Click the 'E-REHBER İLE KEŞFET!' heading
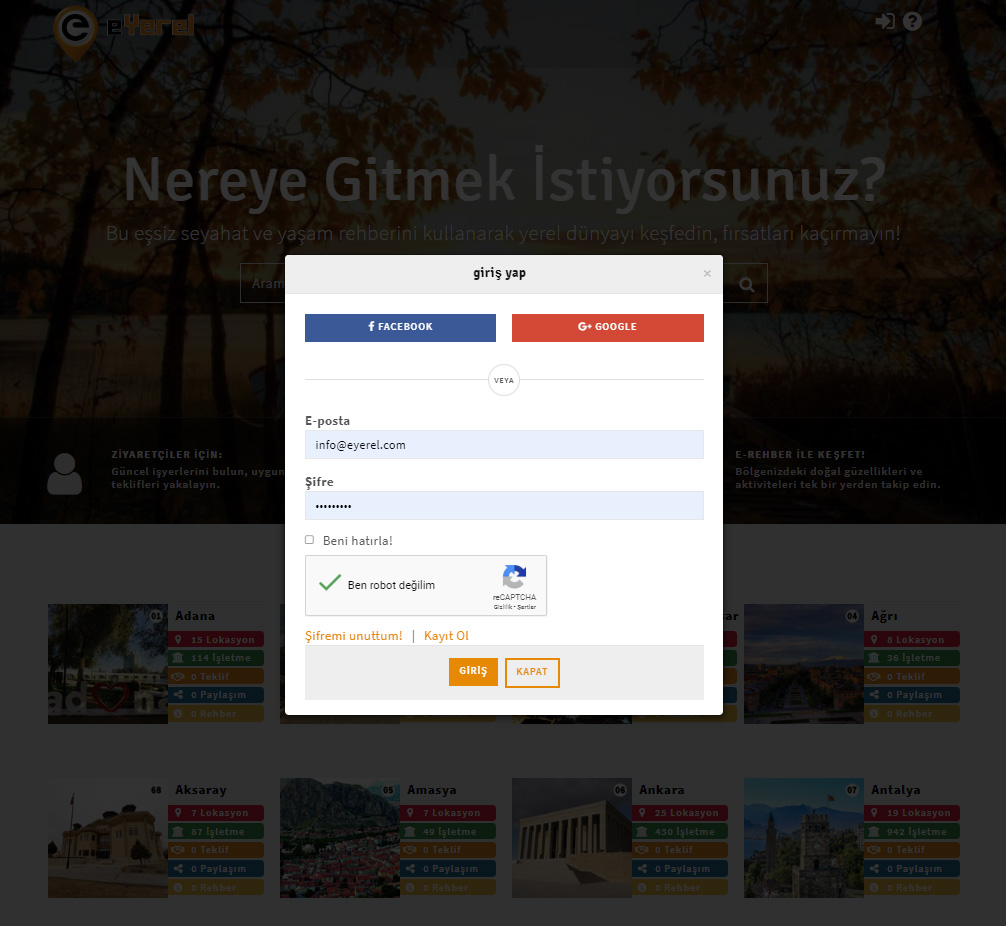The height and width of the screenshot is (926, 1006). 800,454
